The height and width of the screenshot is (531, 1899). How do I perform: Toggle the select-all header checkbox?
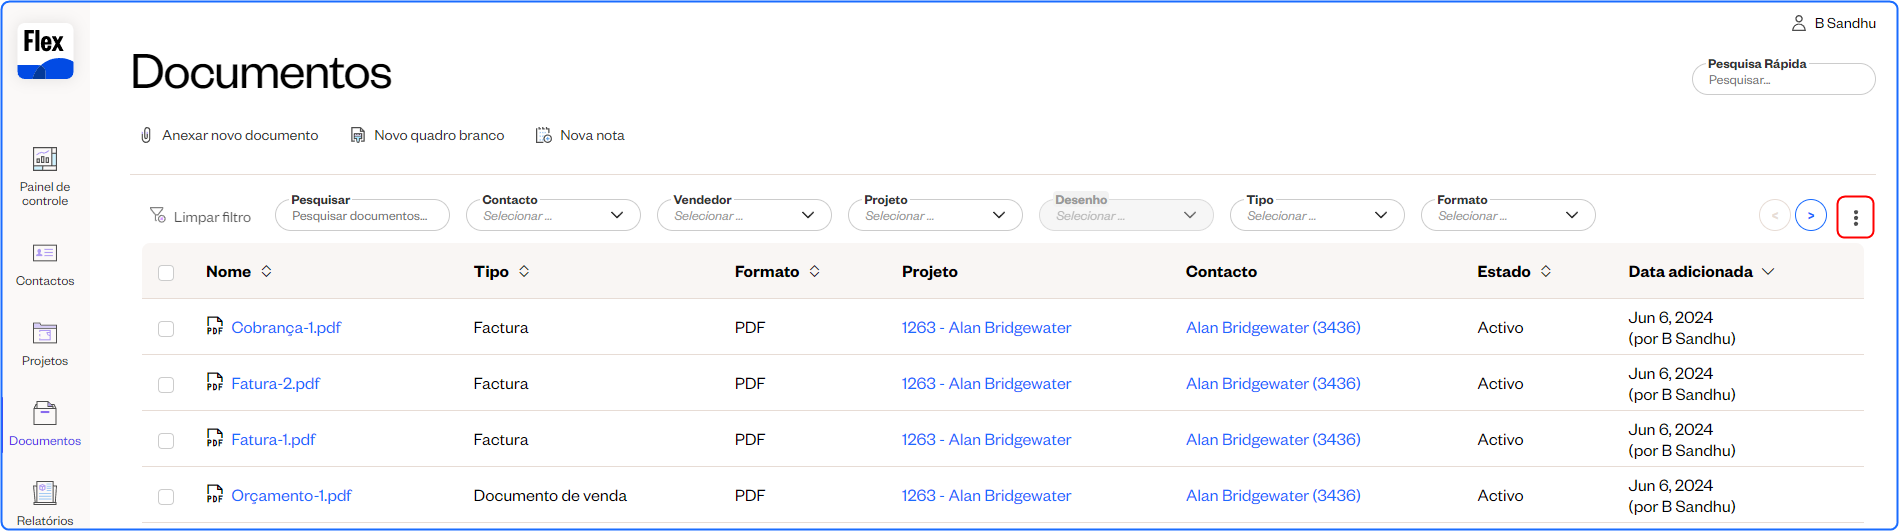pyautogui.click(x=166, y=273)
